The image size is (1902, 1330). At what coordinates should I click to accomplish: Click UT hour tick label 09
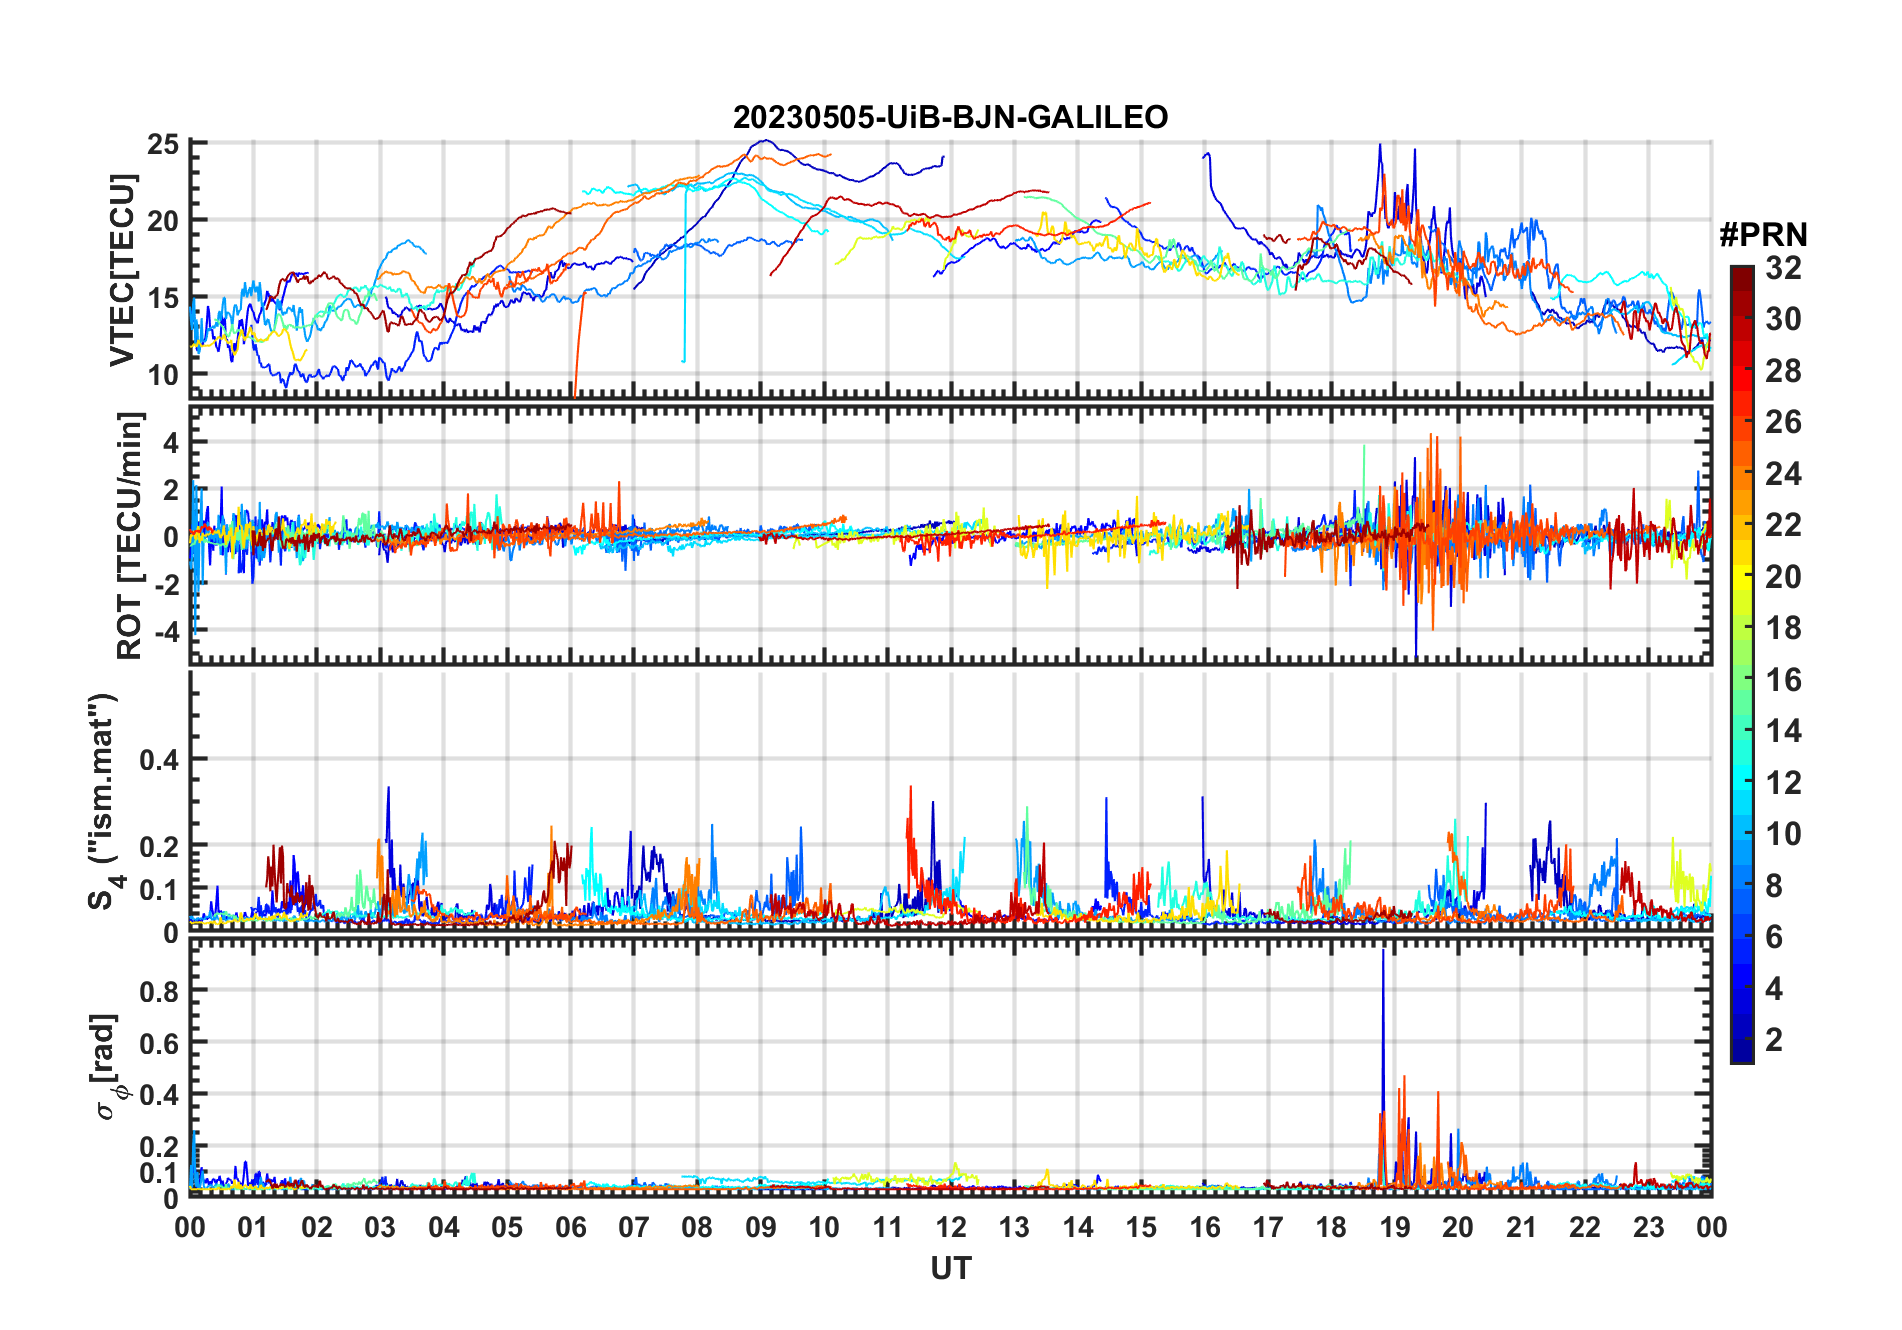(761, 1228)
